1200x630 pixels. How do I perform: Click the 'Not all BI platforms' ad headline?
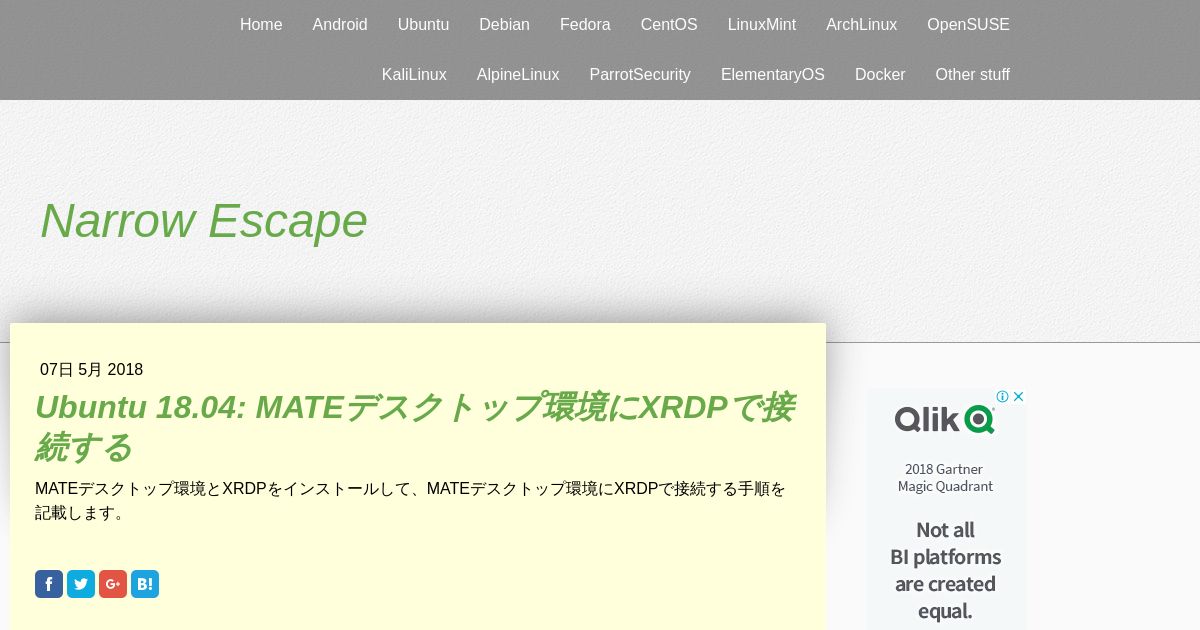(945, 570)
